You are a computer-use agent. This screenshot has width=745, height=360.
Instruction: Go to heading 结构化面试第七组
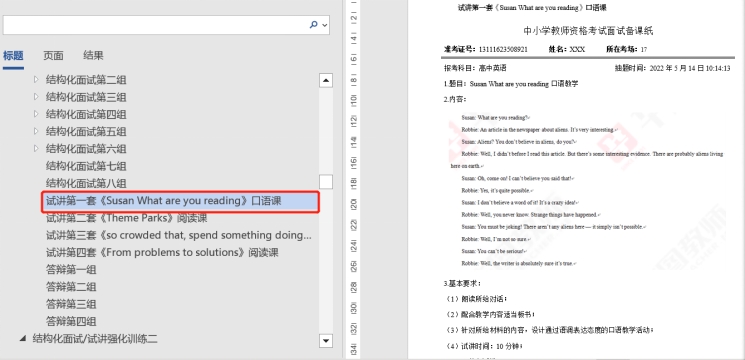coord(86,166)
